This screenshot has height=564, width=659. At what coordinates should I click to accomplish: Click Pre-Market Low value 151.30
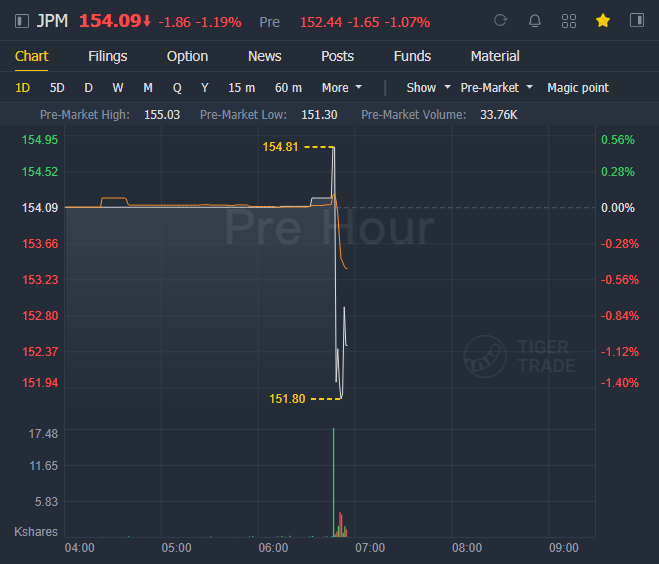319,115
